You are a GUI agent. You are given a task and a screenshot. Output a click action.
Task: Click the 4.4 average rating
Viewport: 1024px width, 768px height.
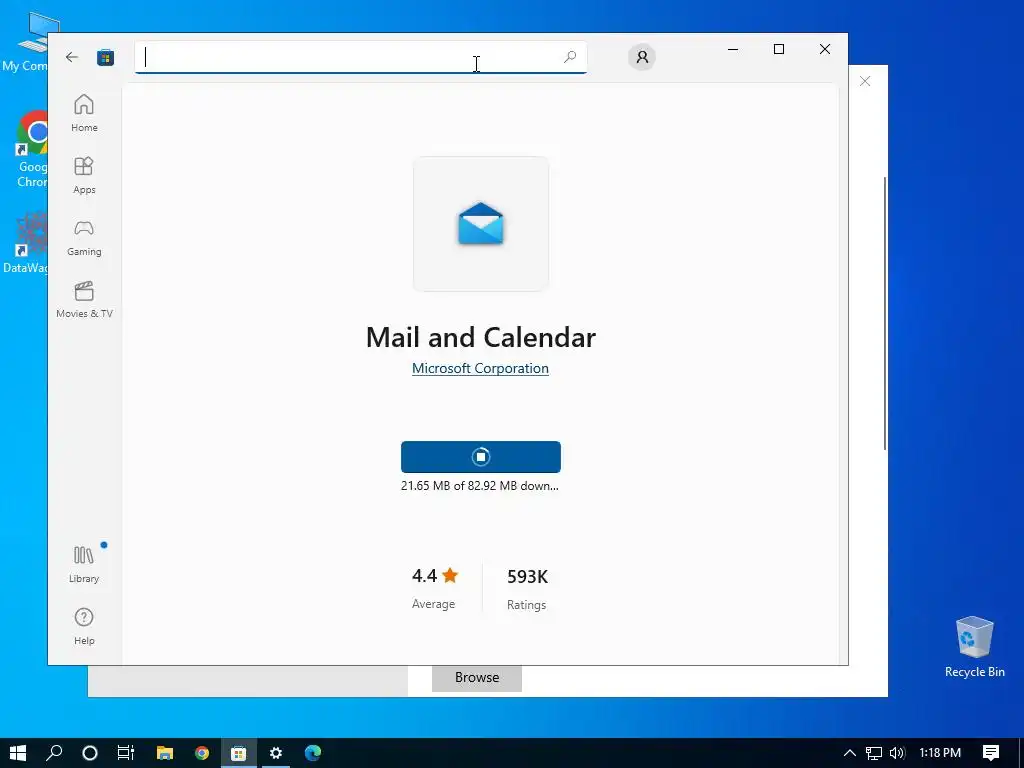coord(435,576)
